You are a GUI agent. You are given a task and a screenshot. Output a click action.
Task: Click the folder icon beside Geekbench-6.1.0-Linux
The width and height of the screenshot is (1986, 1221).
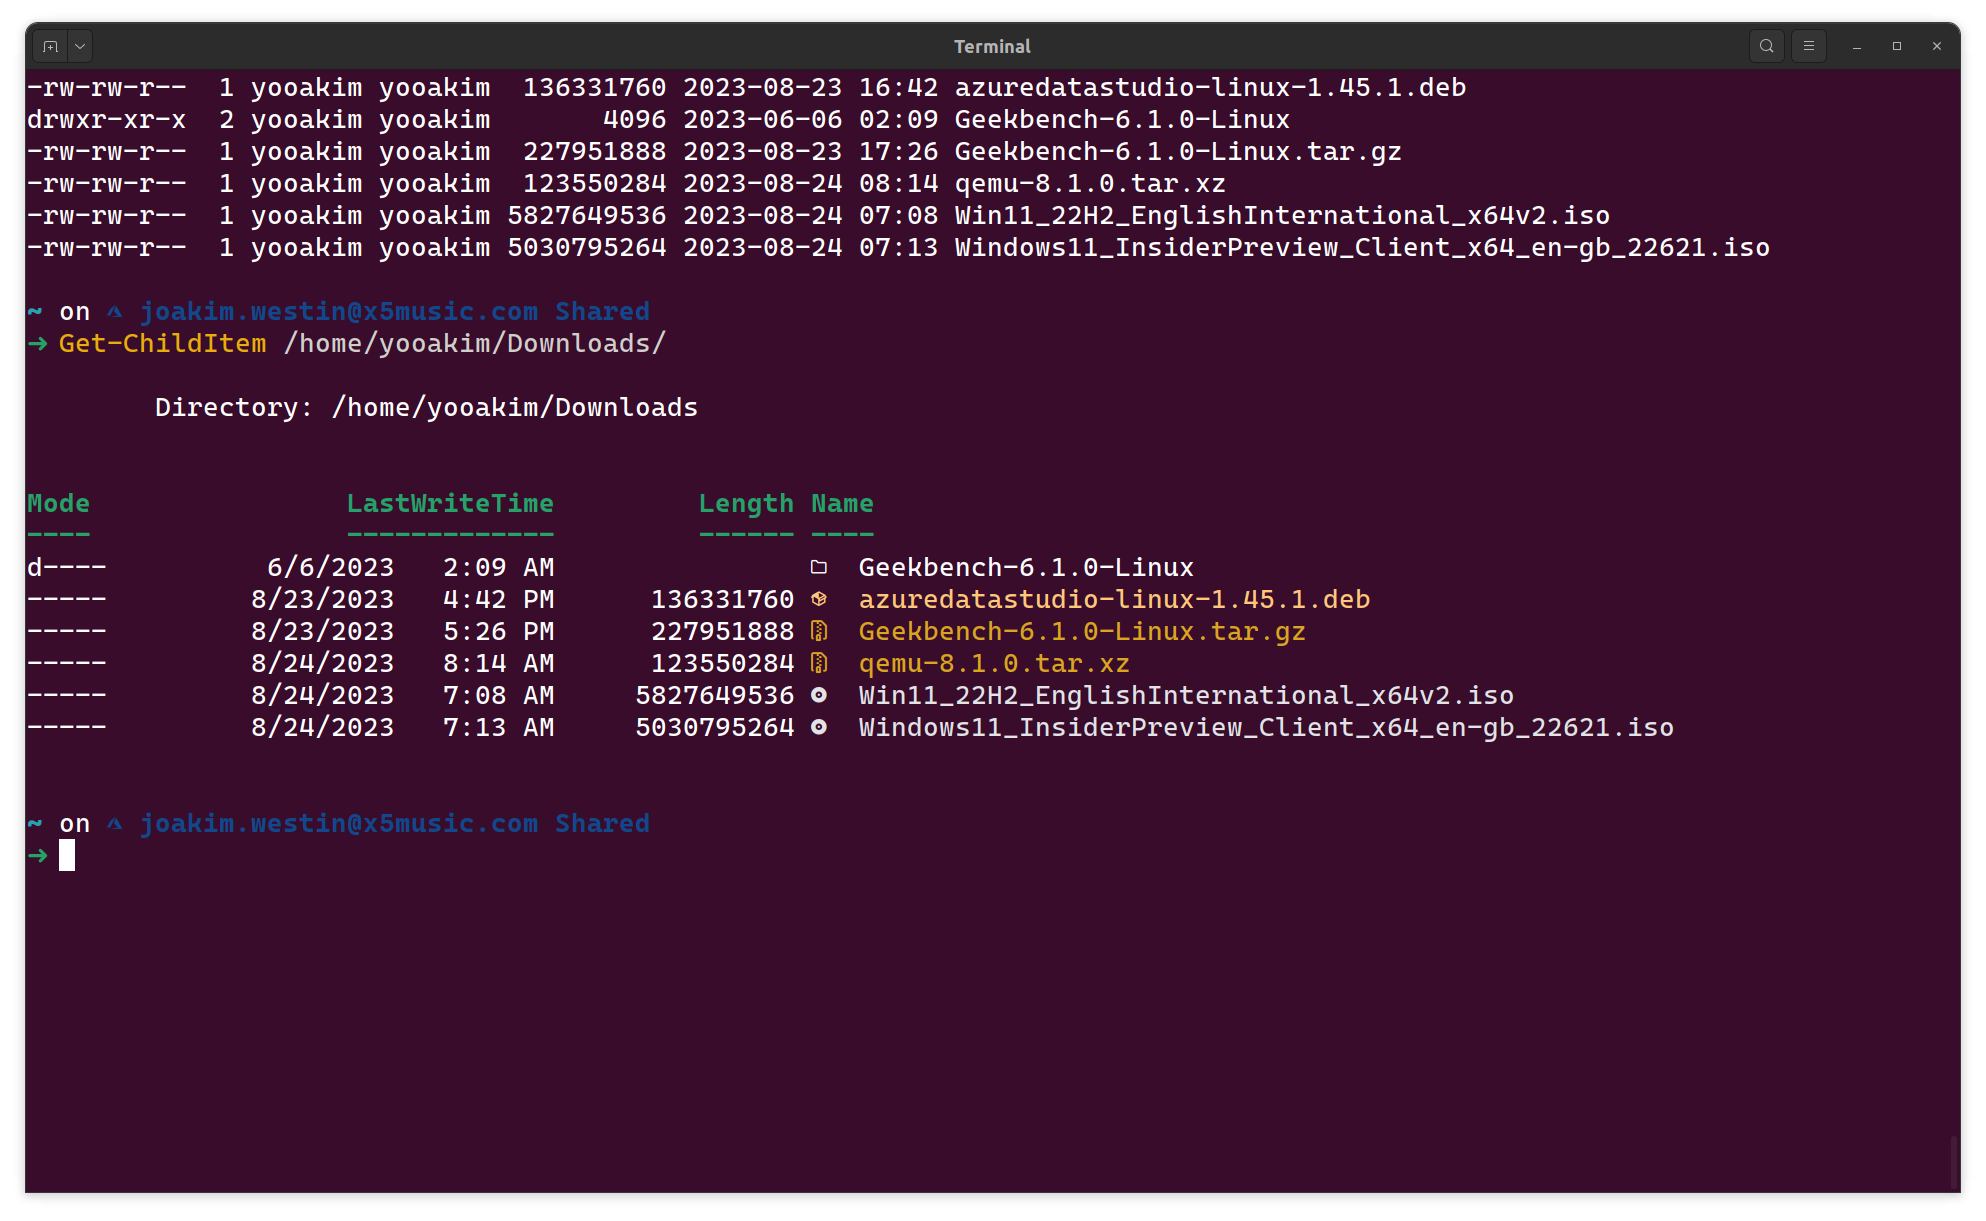tap(819, 566)
